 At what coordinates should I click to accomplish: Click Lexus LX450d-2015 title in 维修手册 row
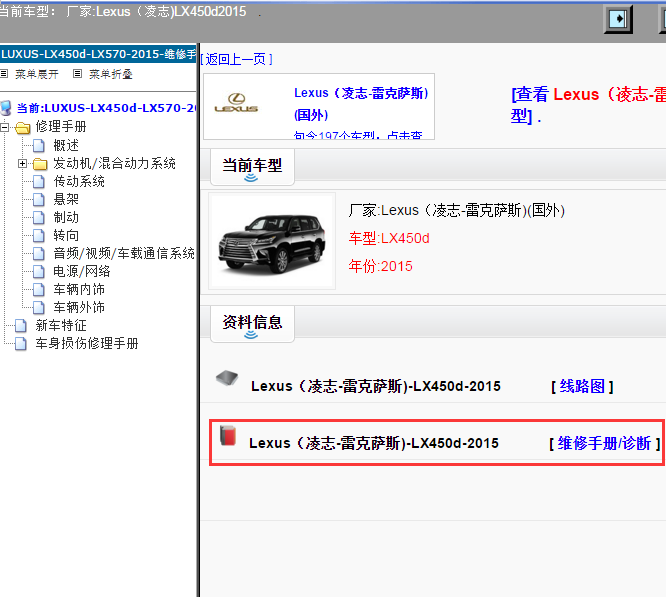click(374, 443)
